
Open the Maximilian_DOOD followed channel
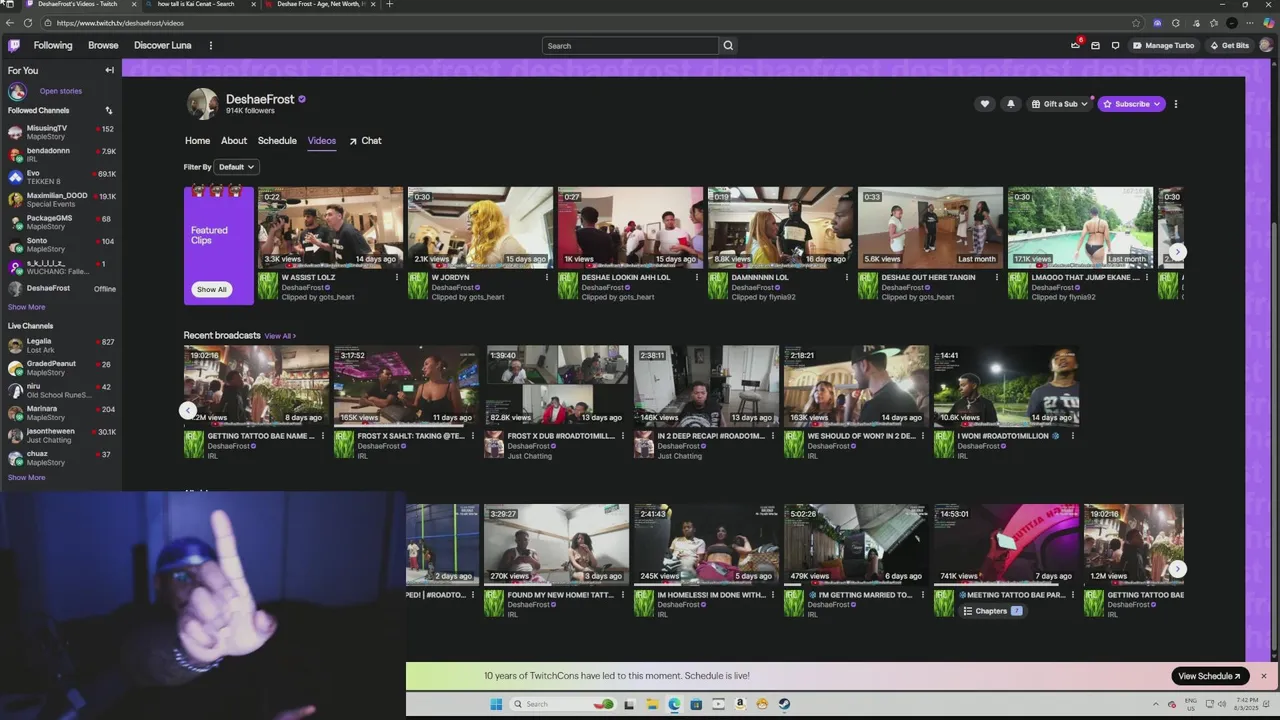(62, 200)
